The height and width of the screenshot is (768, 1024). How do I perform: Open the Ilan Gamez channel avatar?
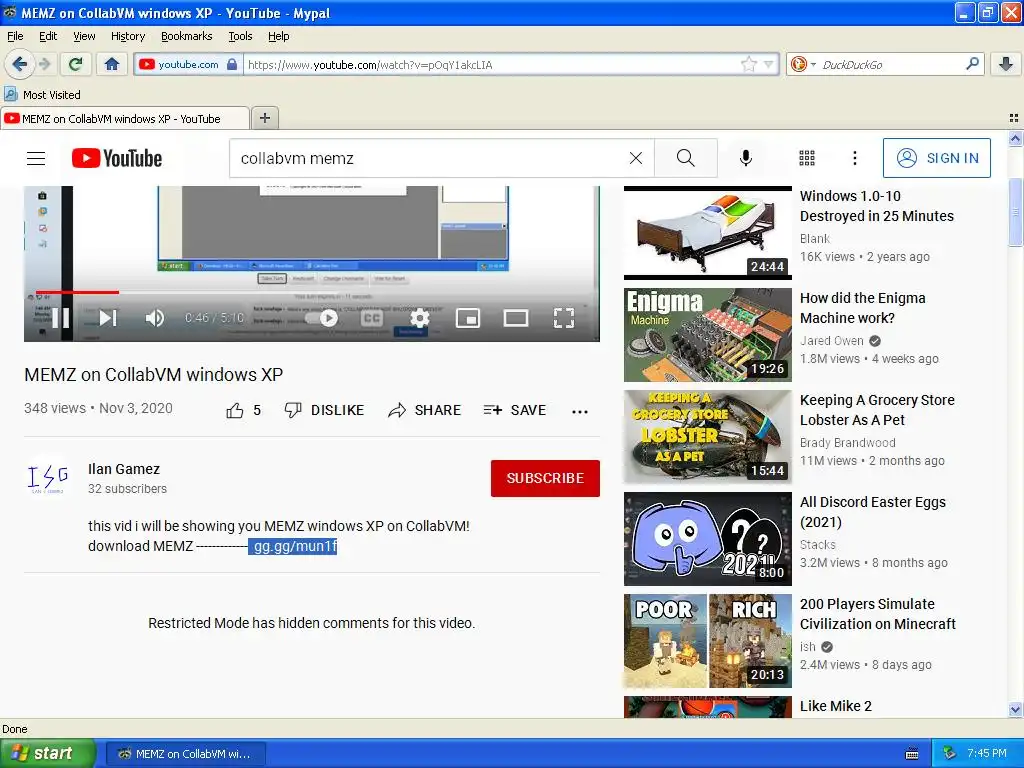click(x=48, y=477)
